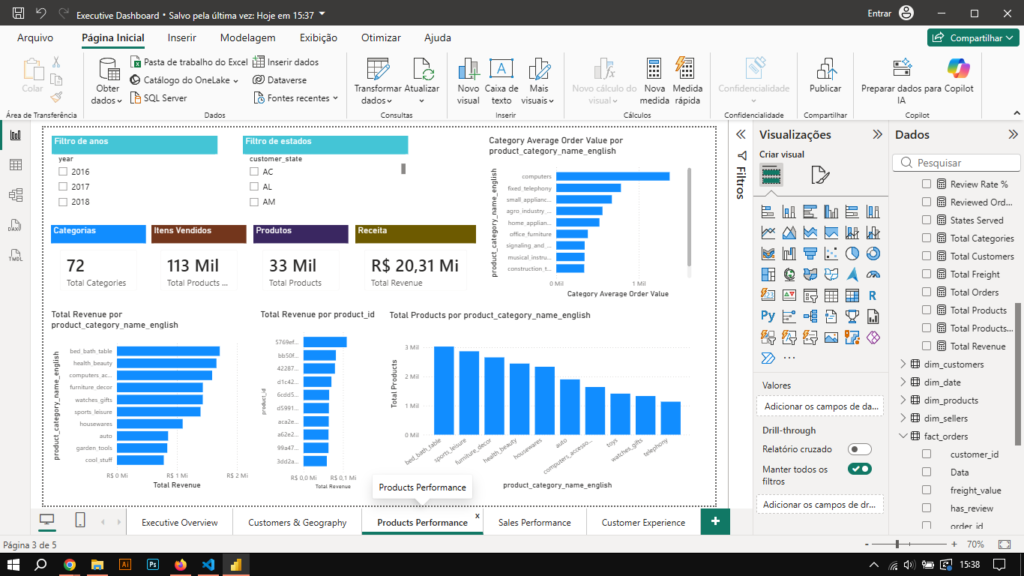The image size is (1024, 576).
Task: Open the Ajuda ribbon tab
Action: click(x=438, y=38)
